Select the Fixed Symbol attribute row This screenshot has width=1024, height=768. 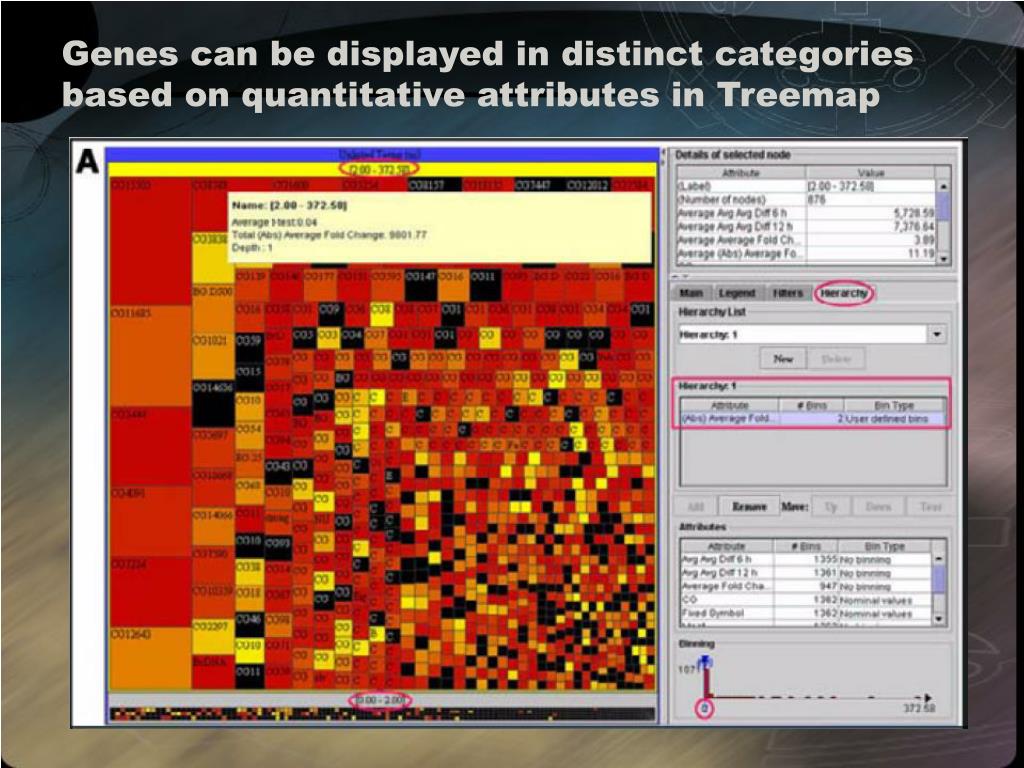(x=806, y=613)
